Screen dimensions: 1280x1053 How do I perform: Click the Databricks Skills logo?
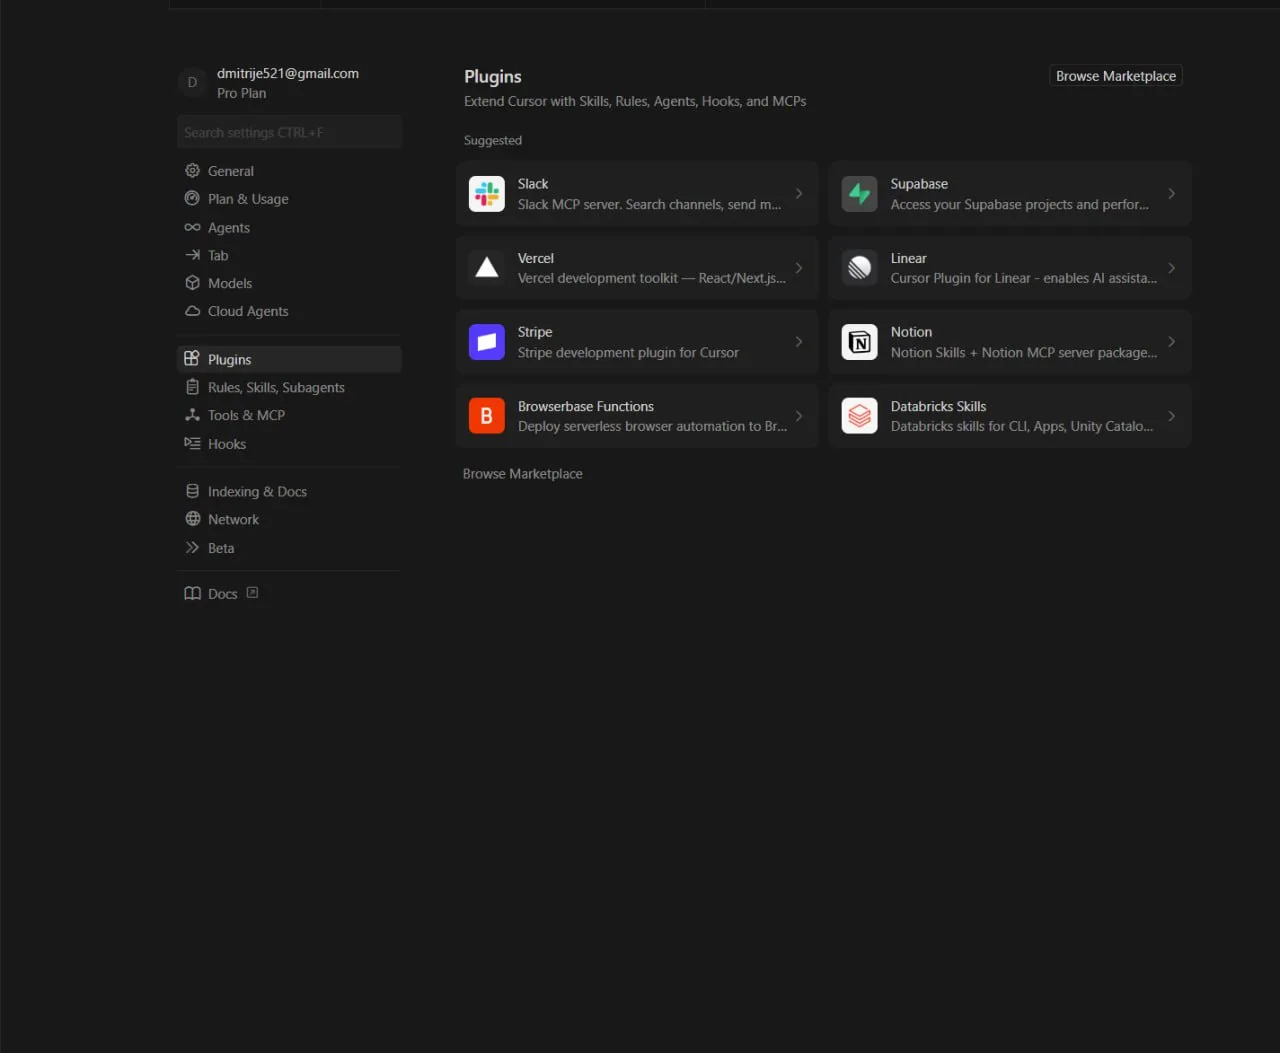pyautogui.click(x=860, y=416)
